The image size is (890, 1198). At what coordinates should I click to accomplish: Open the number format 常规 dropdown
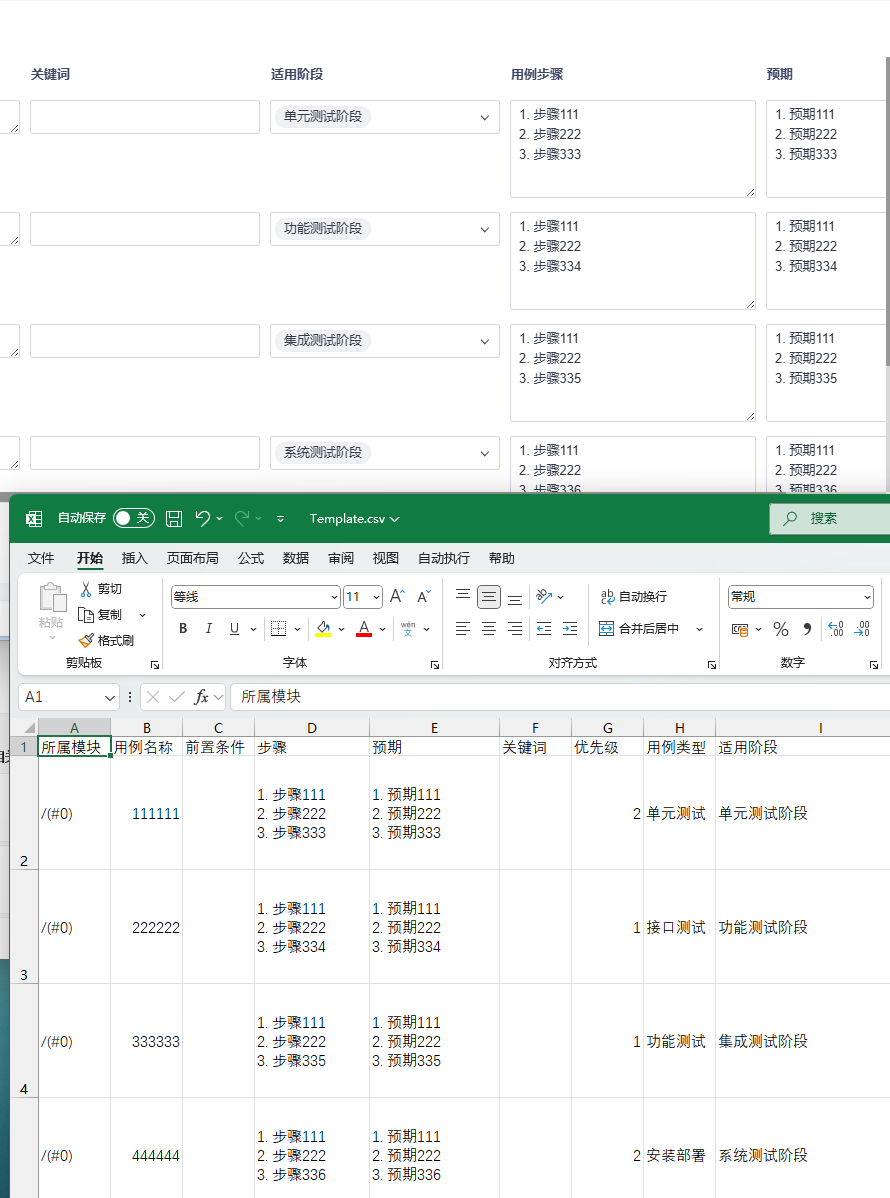click(x=867, y=597)
